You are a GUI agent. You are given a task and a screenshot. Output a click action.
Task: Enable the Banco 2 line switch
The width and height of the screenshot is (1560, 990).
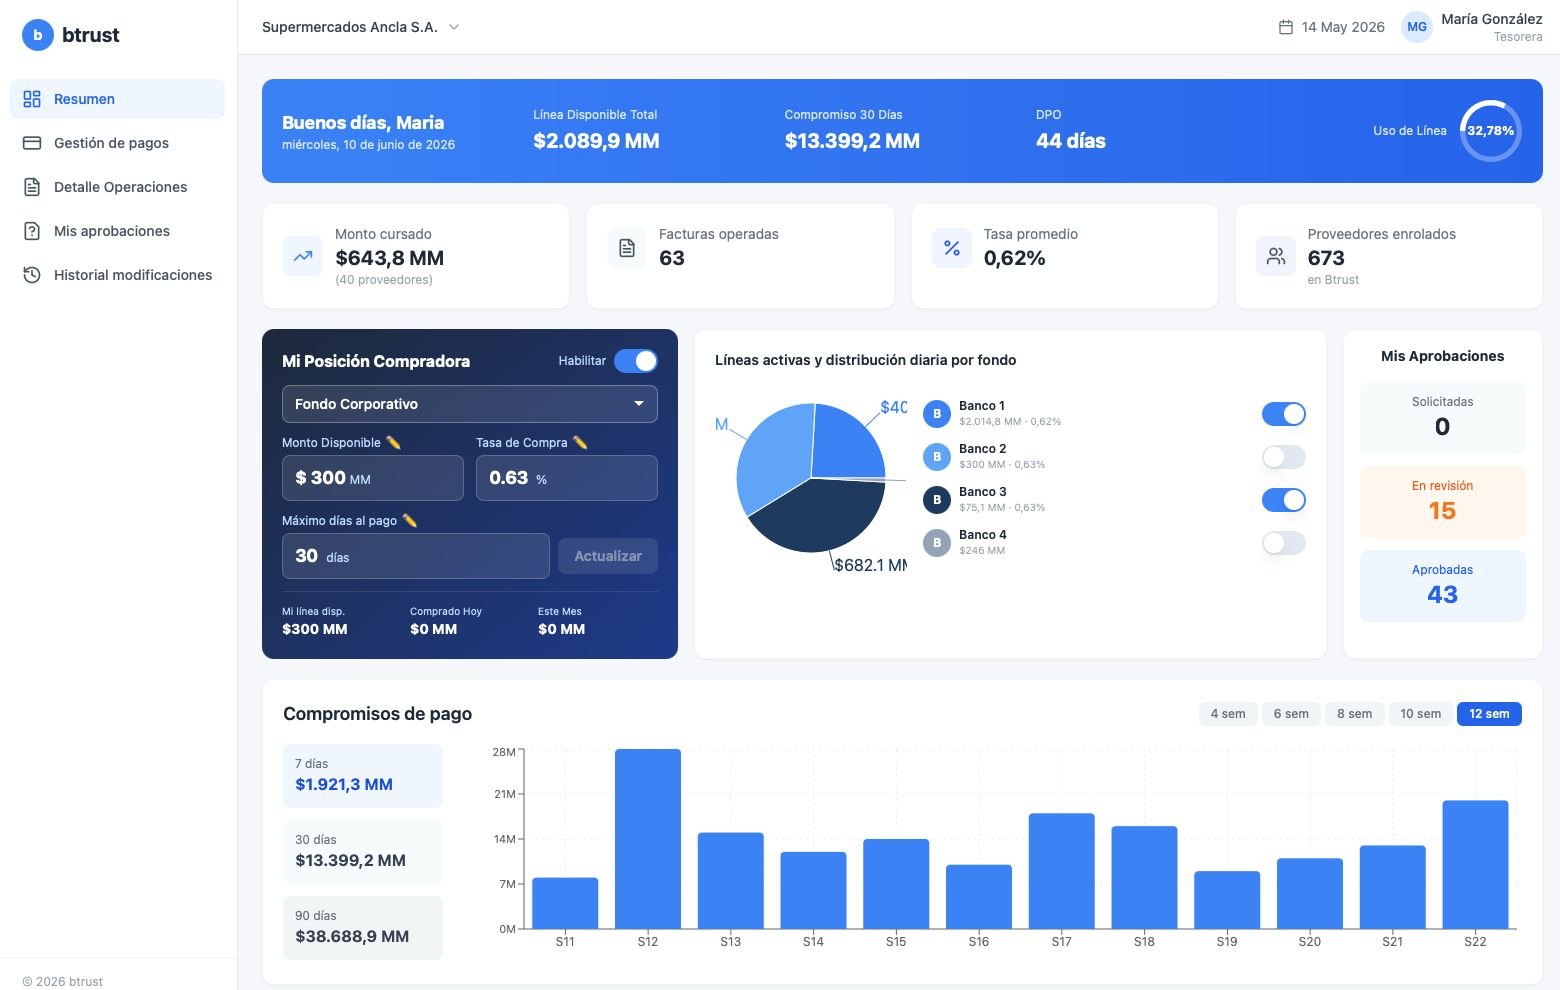(x=1284, y=457)
